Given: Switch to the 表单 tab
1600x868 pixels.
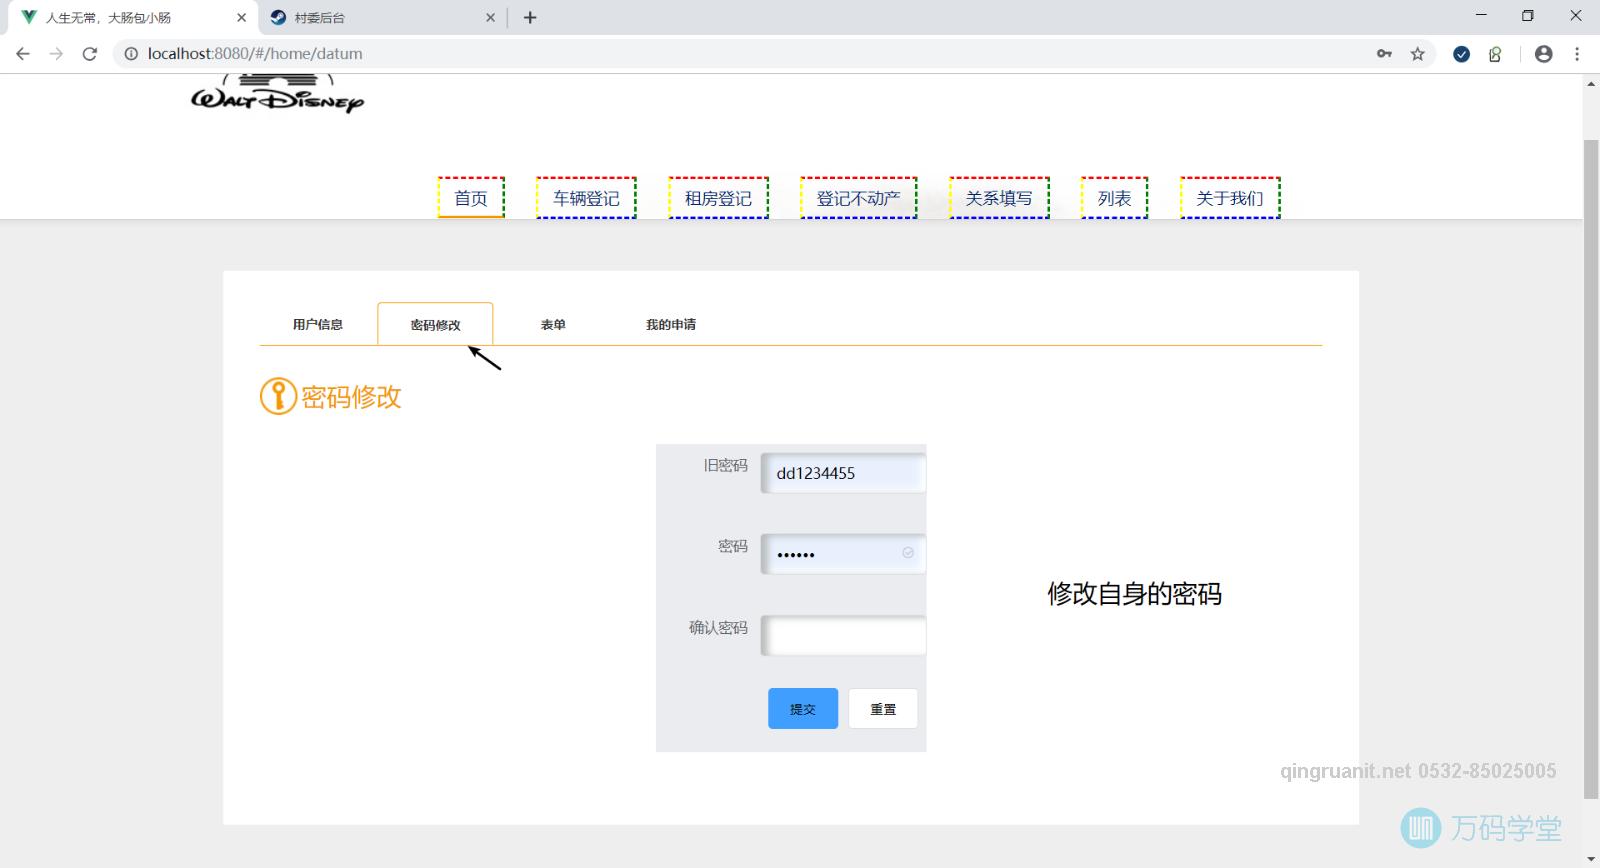Looking at the screenshot, I should pyautogui.click(x=553, y=324).
